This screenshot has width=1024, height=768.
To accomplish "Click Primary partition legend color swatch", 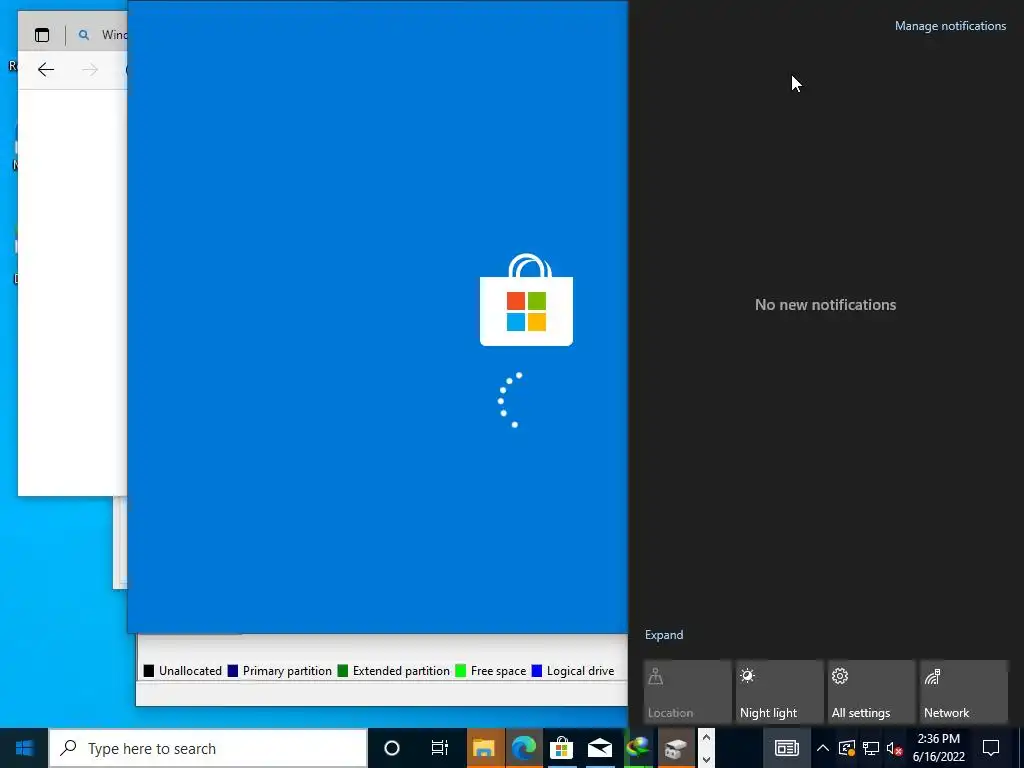I will click(x=232, y=671).
